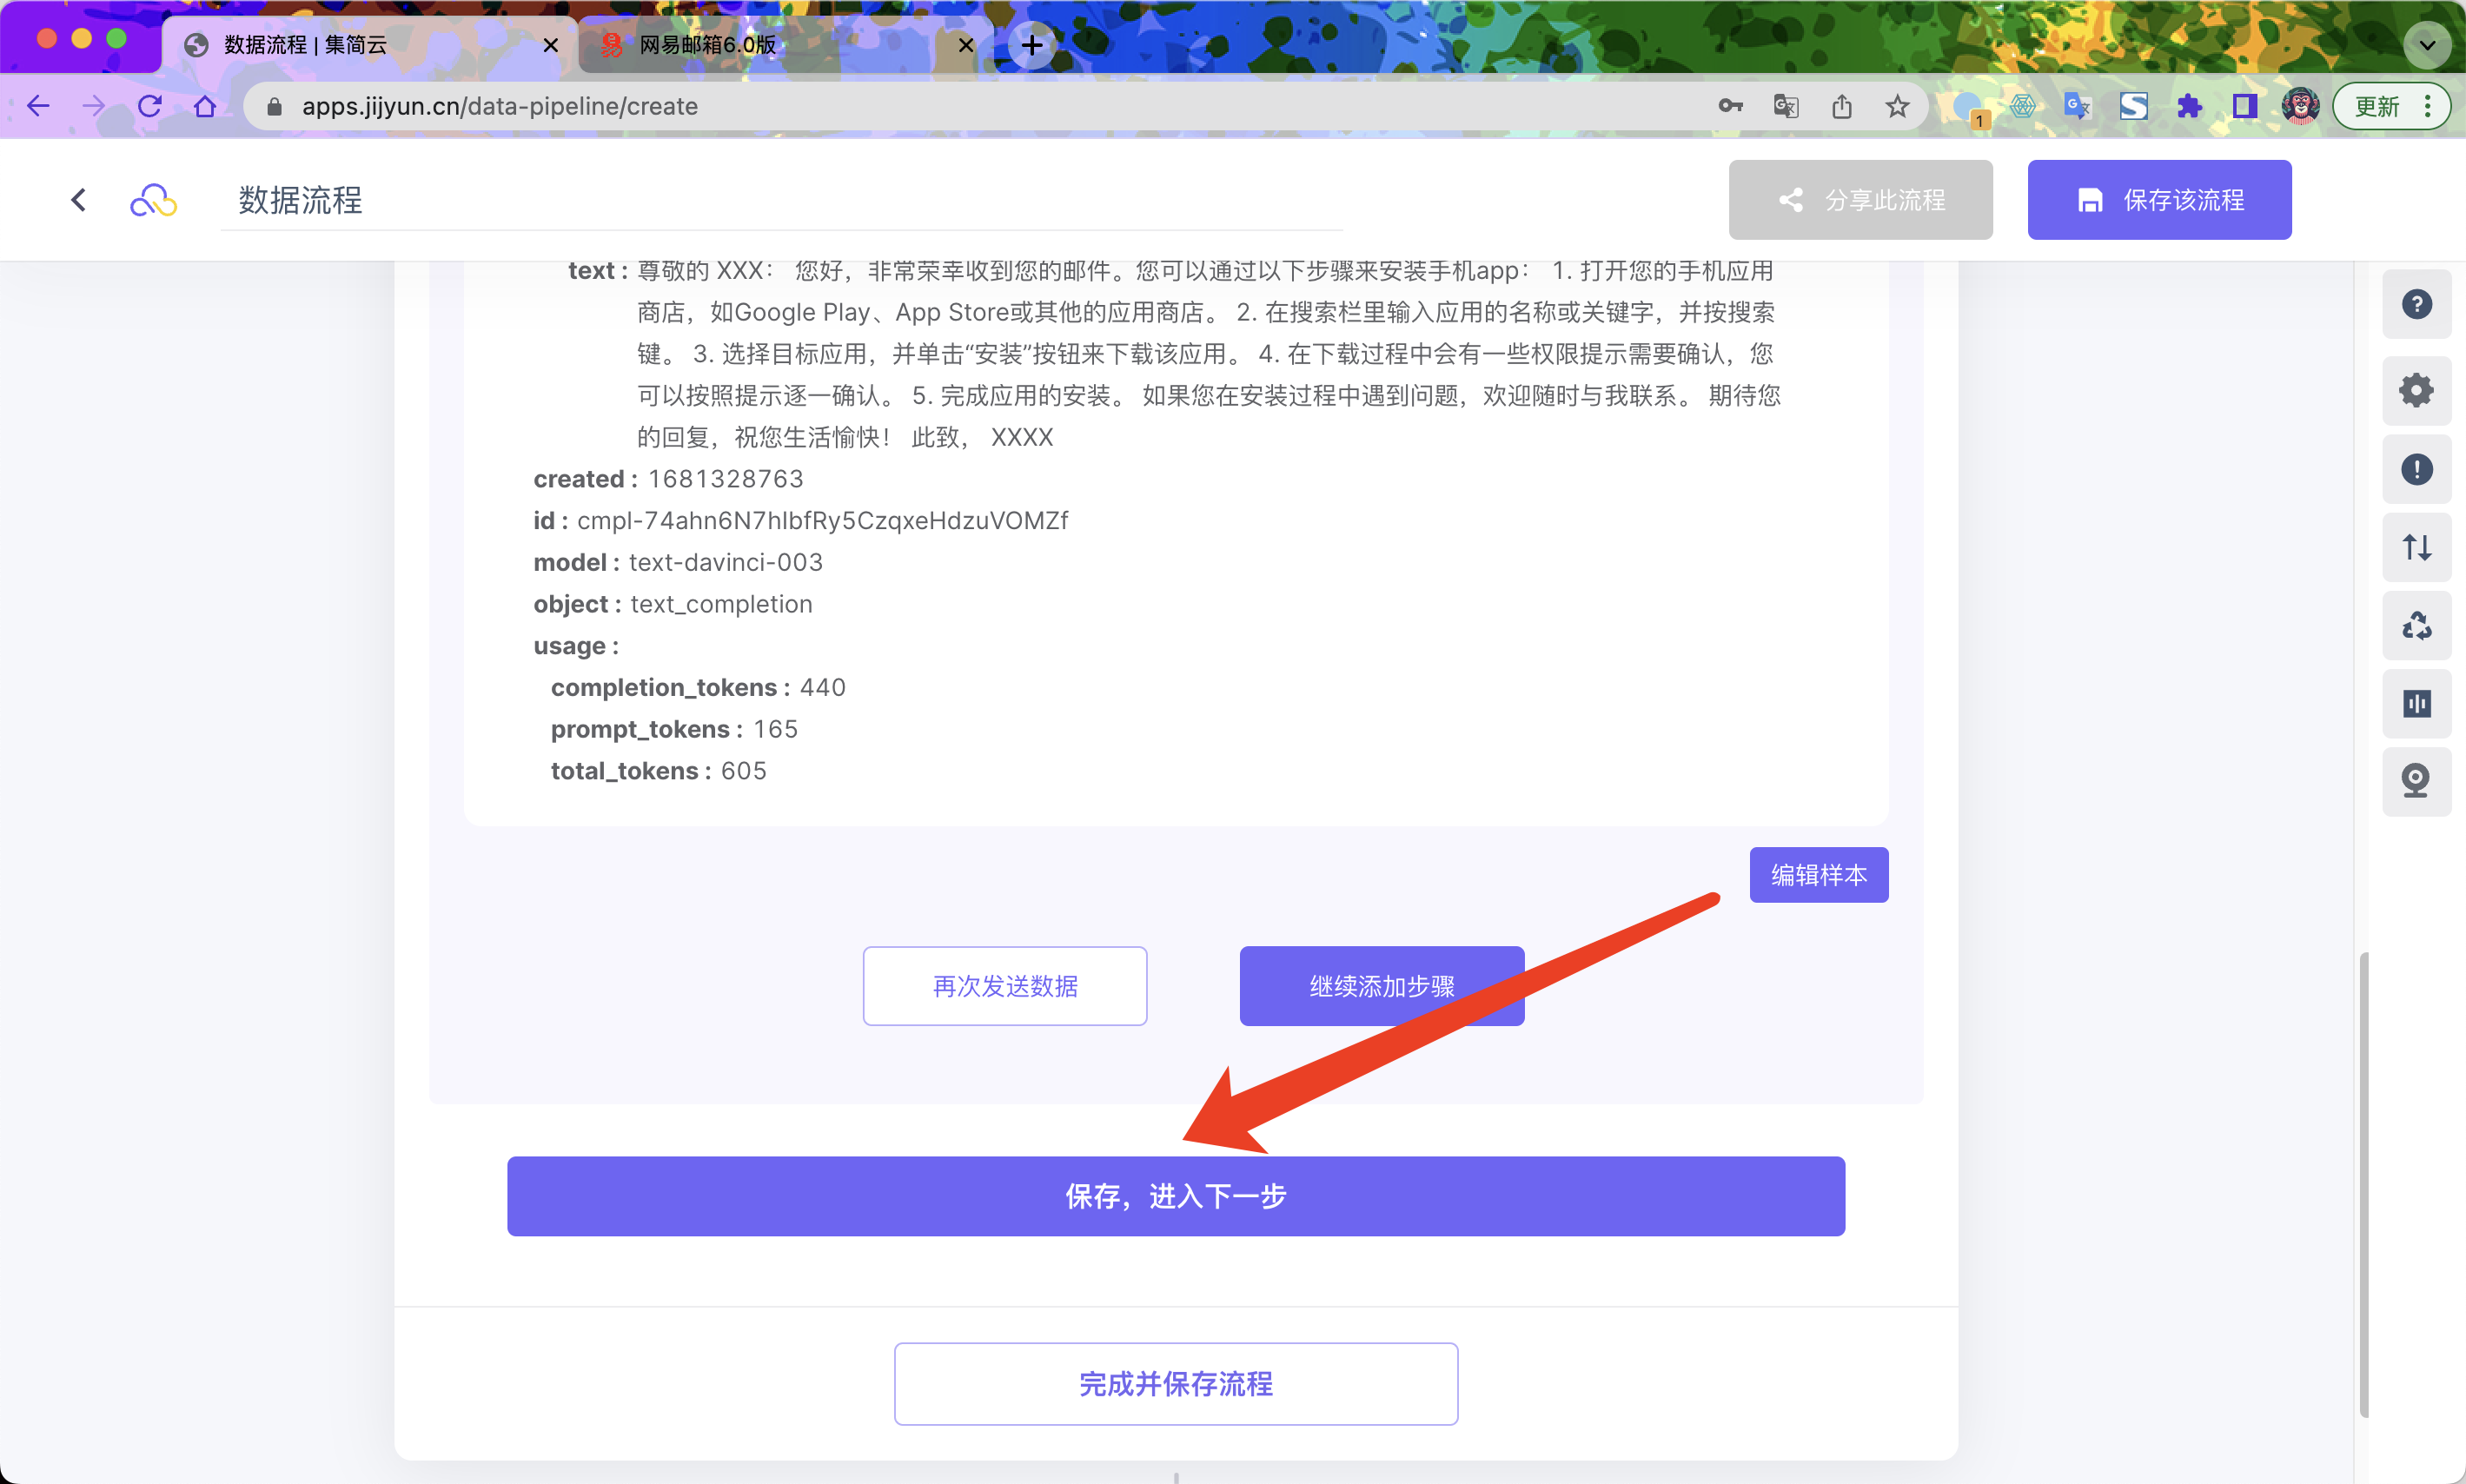The image size is (2466, 1484).
Task: Expand the tab search chevron dropdown
Action: pyautogui.click(x=2426, y=45)
